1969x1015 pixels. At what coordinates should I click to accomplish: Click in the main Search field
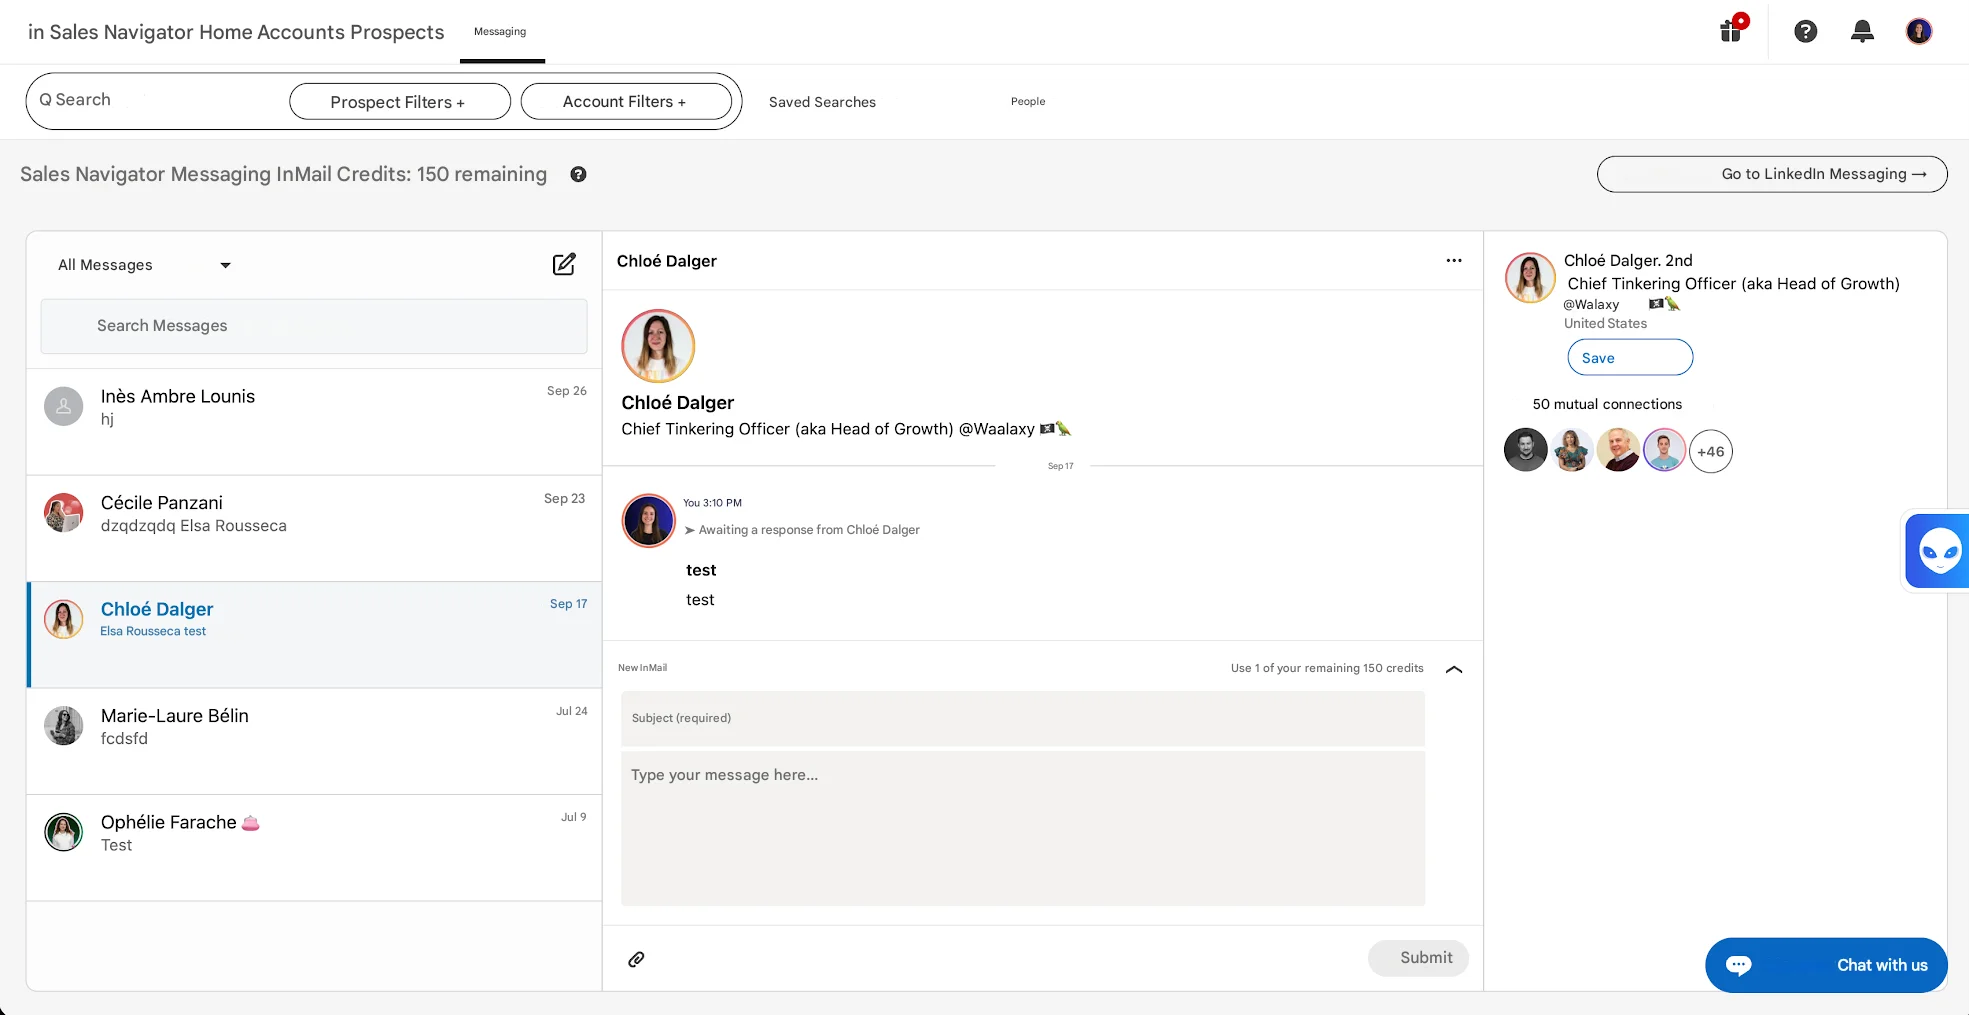pyautogui.click(x=155, y=100)
